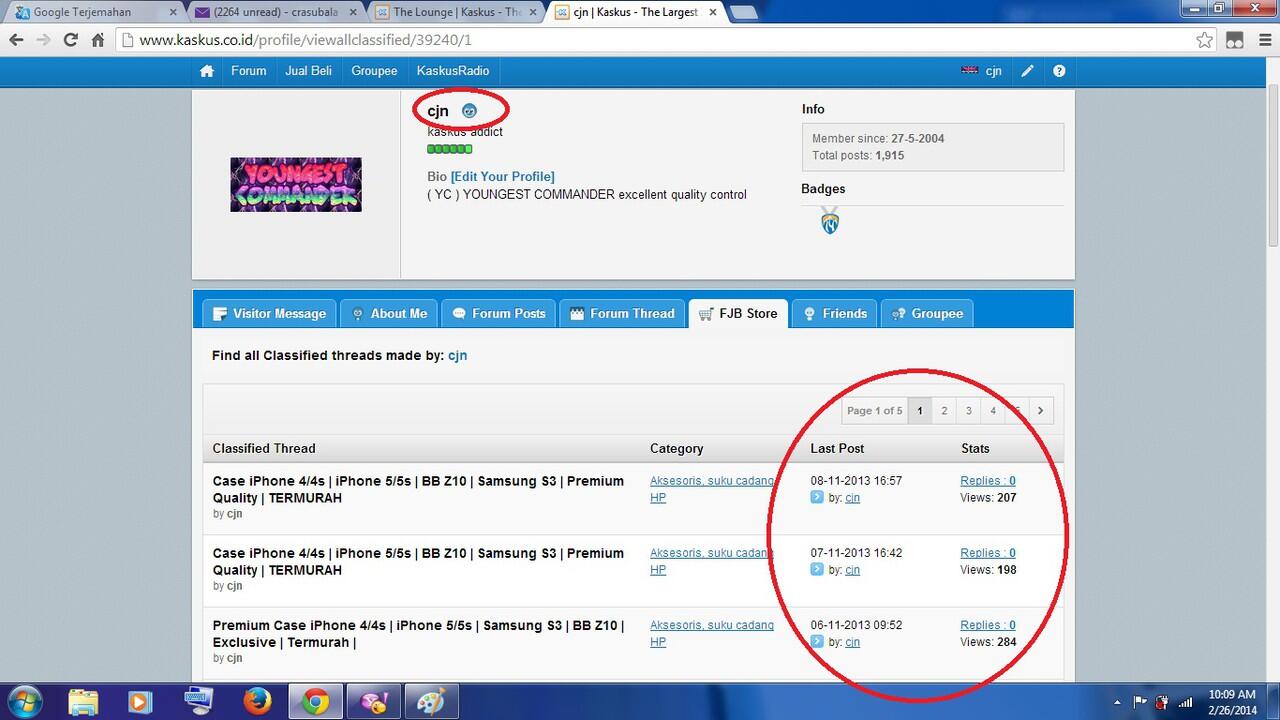The width and height of the screenshot is (1280, 720).
Task: Click the extension icon beside the star
Action: click(x=1235, y=40)
